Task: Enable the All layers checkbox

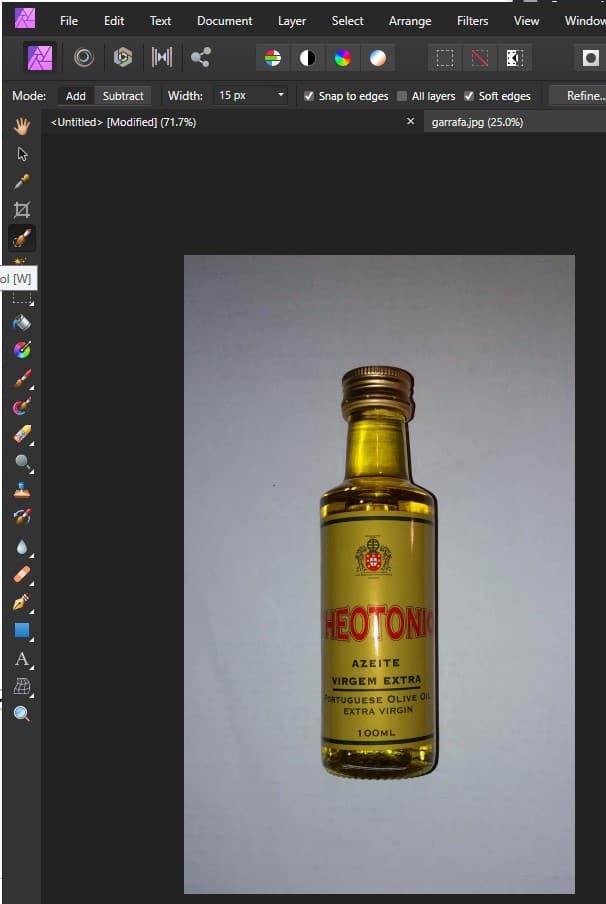Action: pos(402,96)
